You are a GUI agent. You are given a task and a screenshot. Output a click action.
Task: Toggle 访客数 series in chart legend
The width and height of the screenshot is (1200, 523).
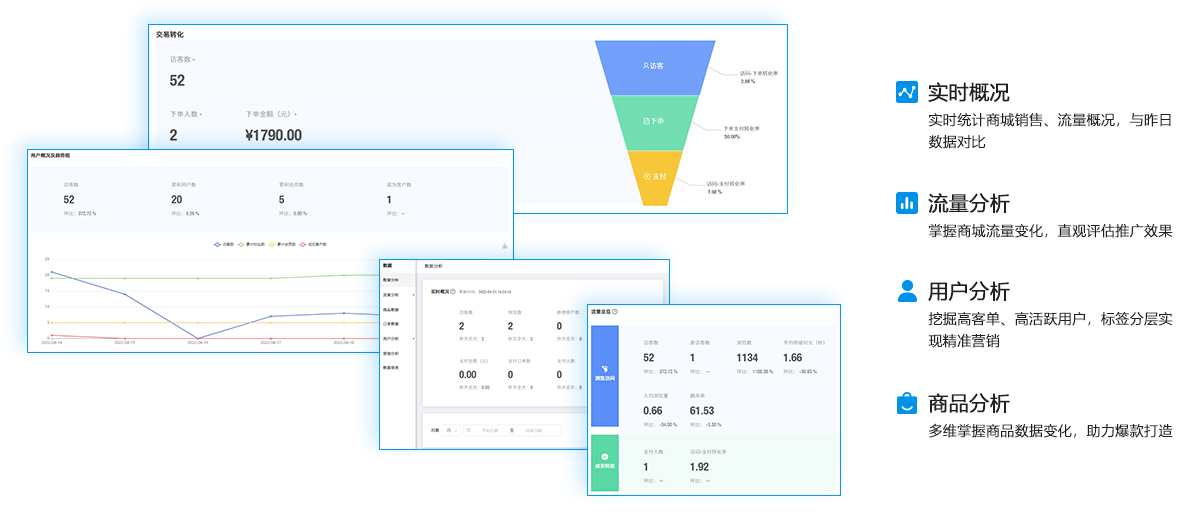226,244
